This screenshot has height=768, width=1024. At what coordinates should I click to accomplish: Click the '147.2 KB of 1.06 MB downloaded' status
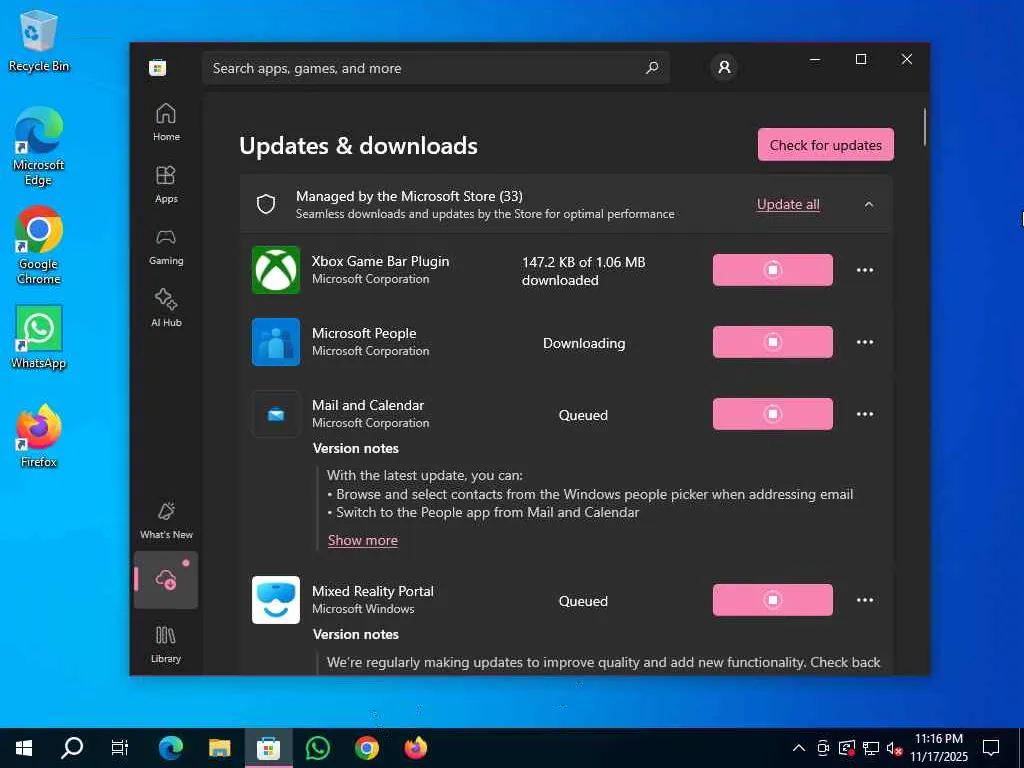[583, 271]
